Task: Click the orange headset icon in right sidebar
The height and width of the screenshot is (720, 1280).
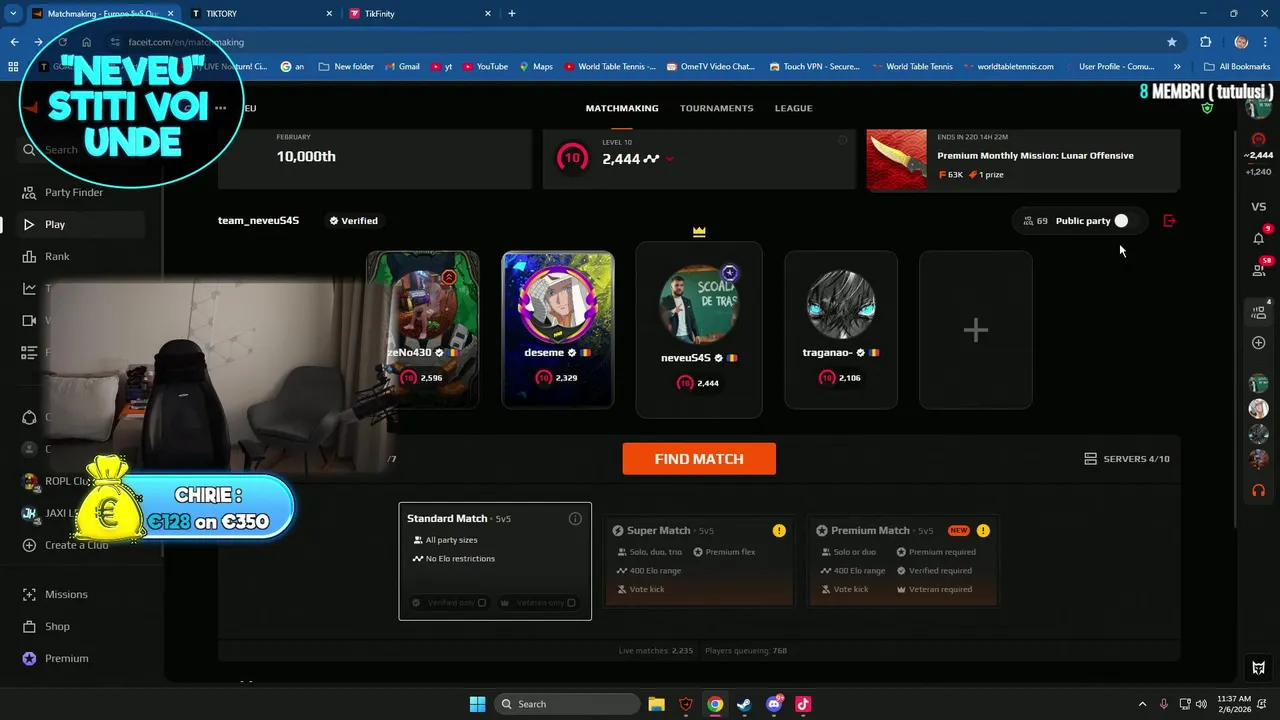Action: click(1259, 491)
